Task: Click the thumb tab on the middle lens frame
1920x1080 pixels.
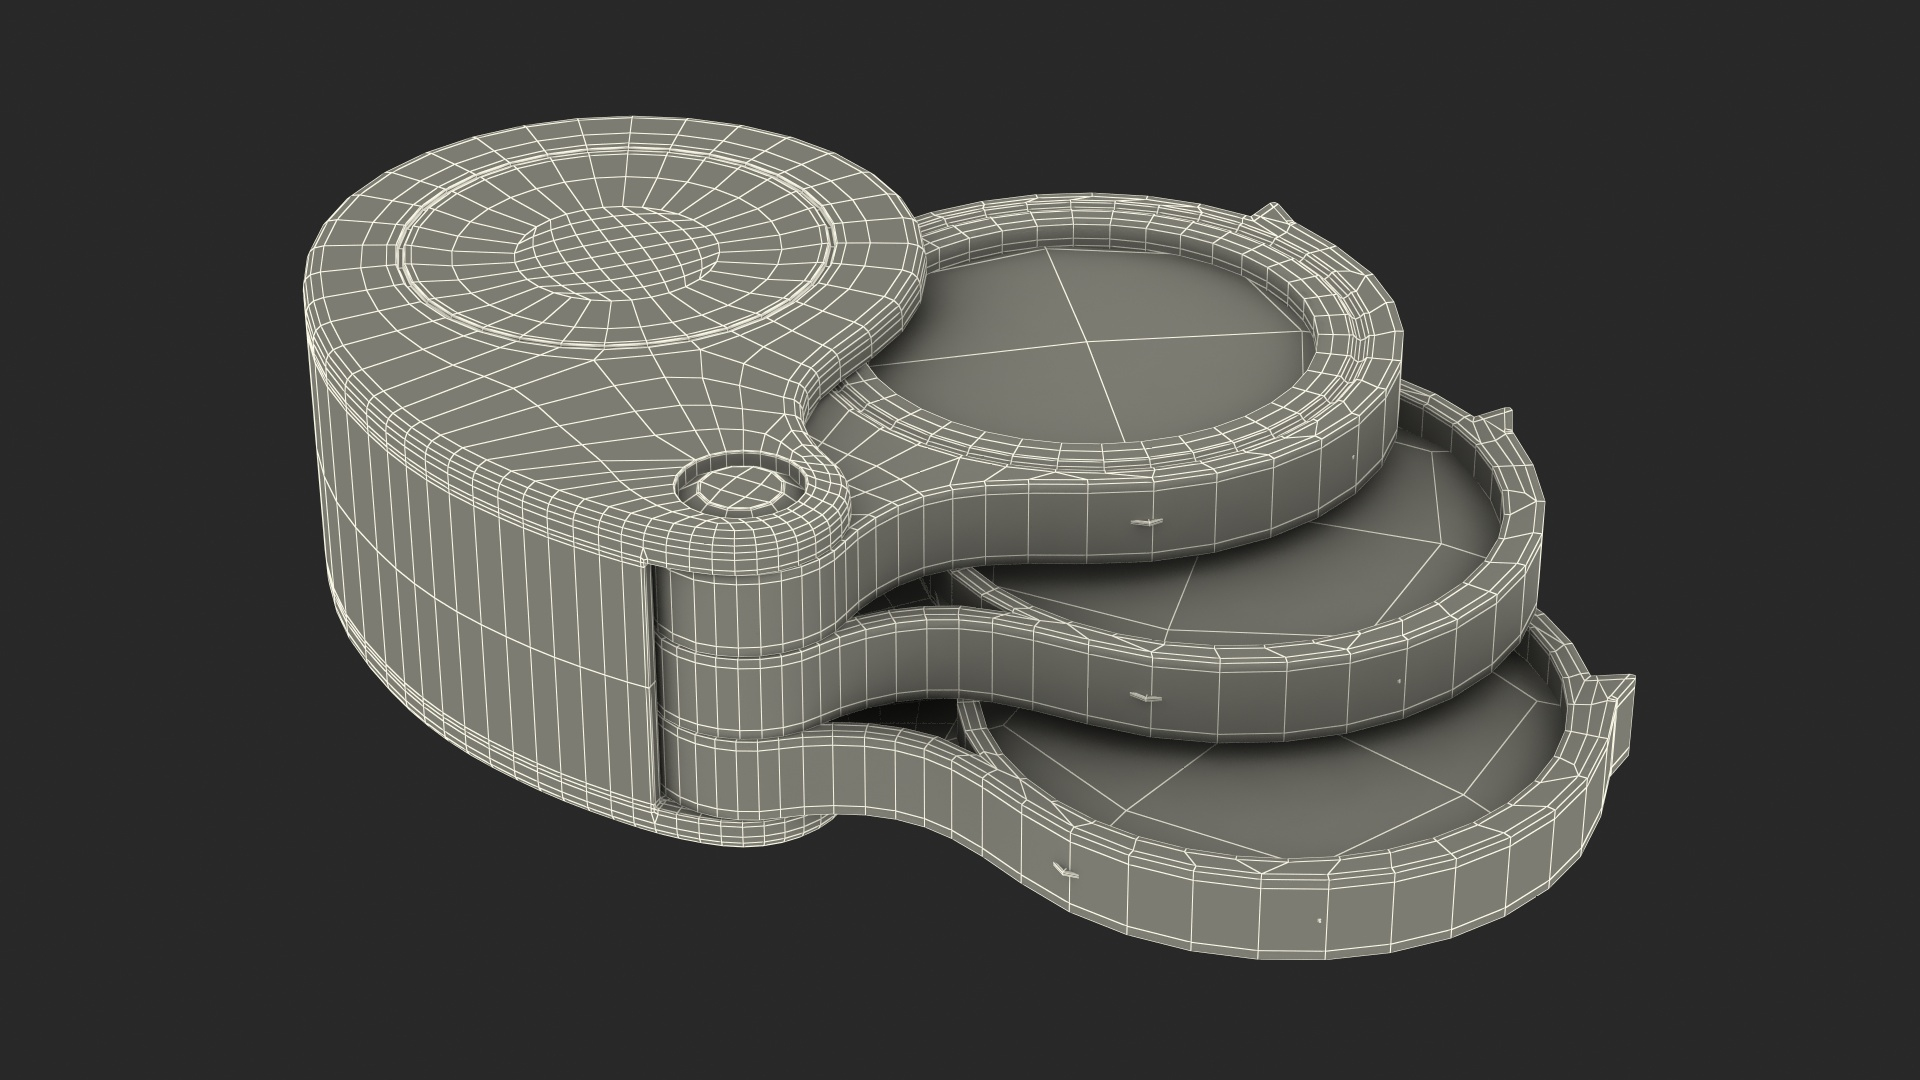Action: click(x=1497, y=419)
